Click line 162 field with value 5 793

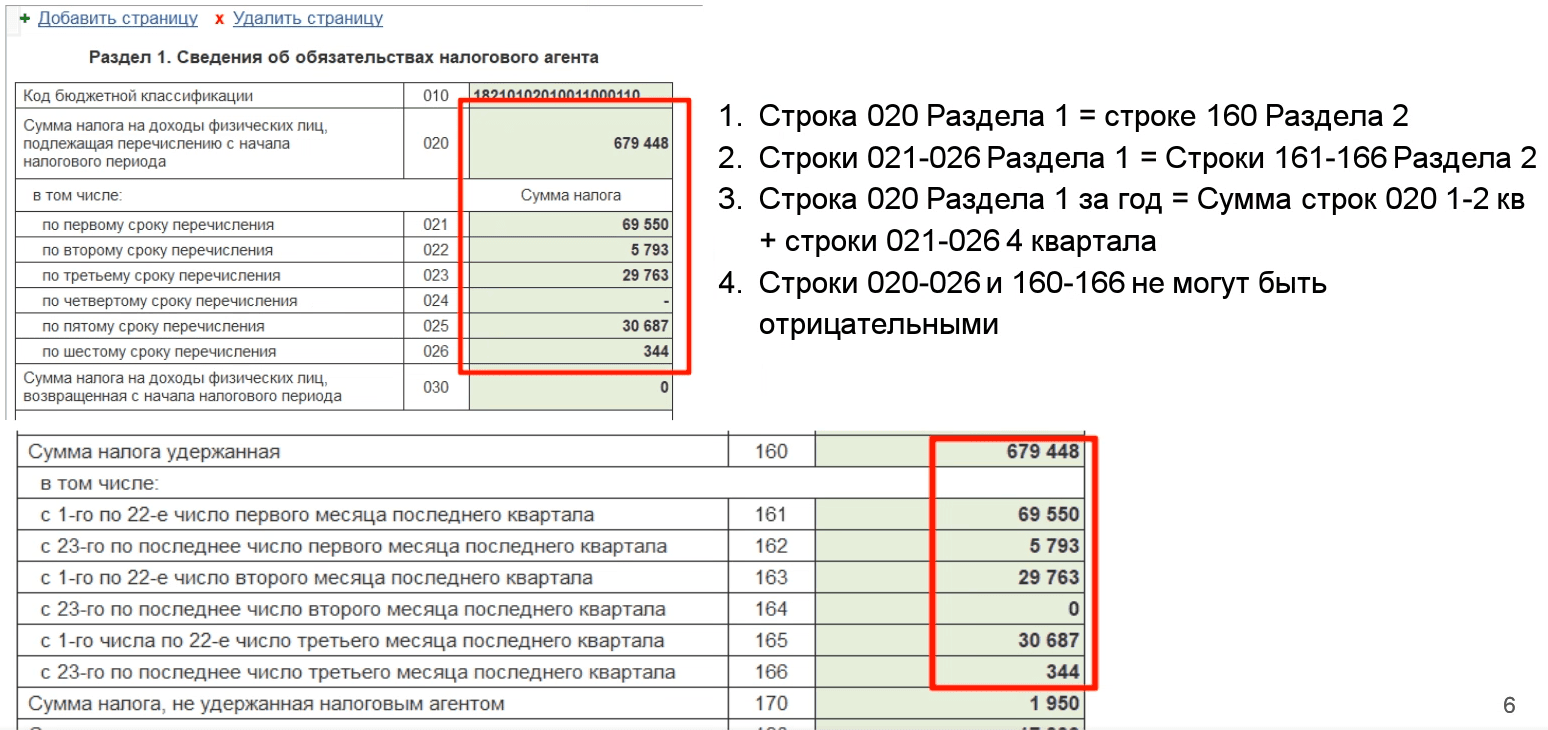[x=948, y=546]
